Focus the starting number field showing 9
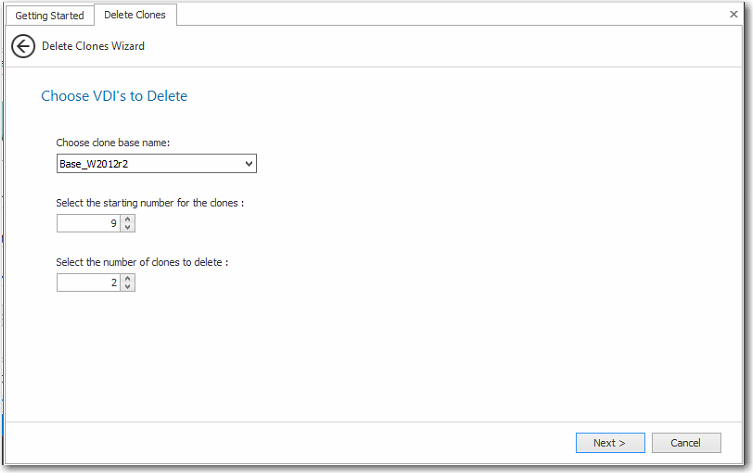Image resolution: width=753 pixels, height=473 pixels. tap(89, 223)
